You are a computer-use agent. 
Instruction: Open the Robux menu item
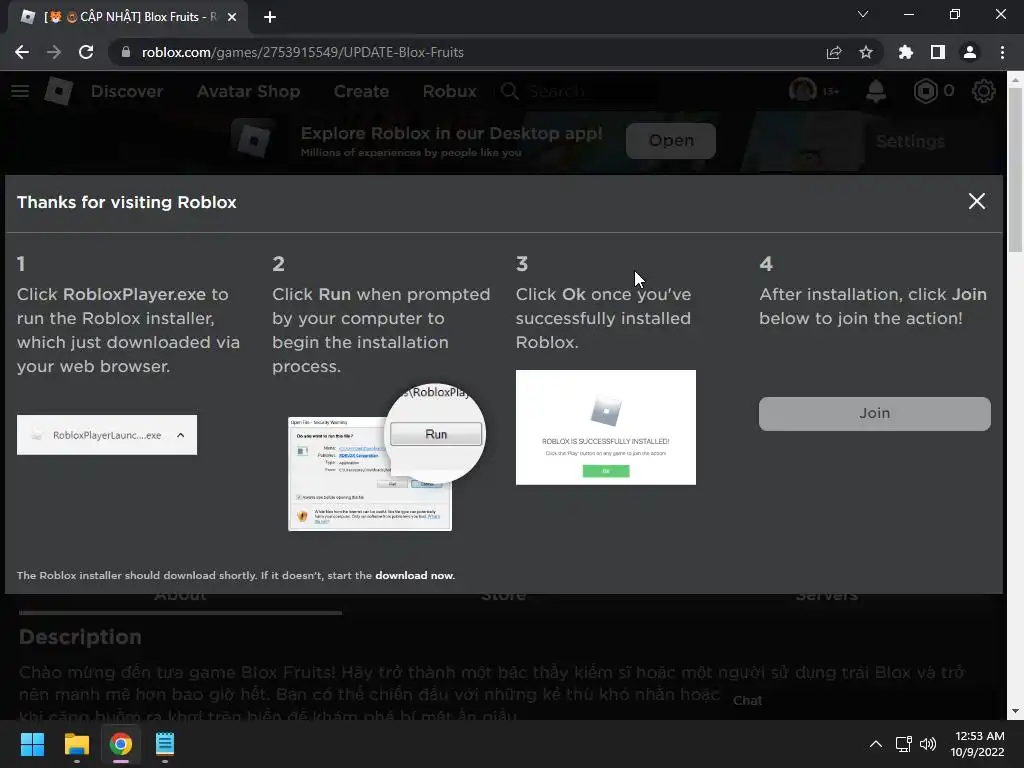click(449, 91)
